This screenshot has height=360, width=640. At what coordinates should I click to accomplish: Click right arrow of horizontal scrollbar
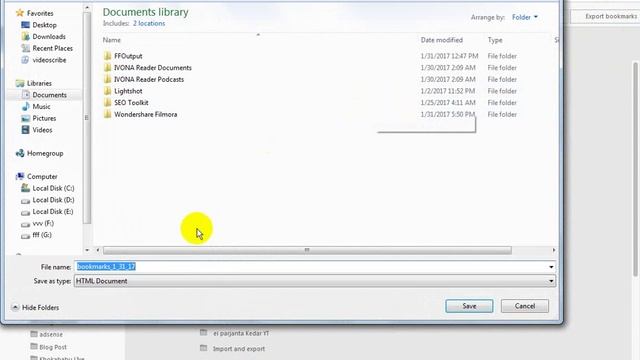554,250
